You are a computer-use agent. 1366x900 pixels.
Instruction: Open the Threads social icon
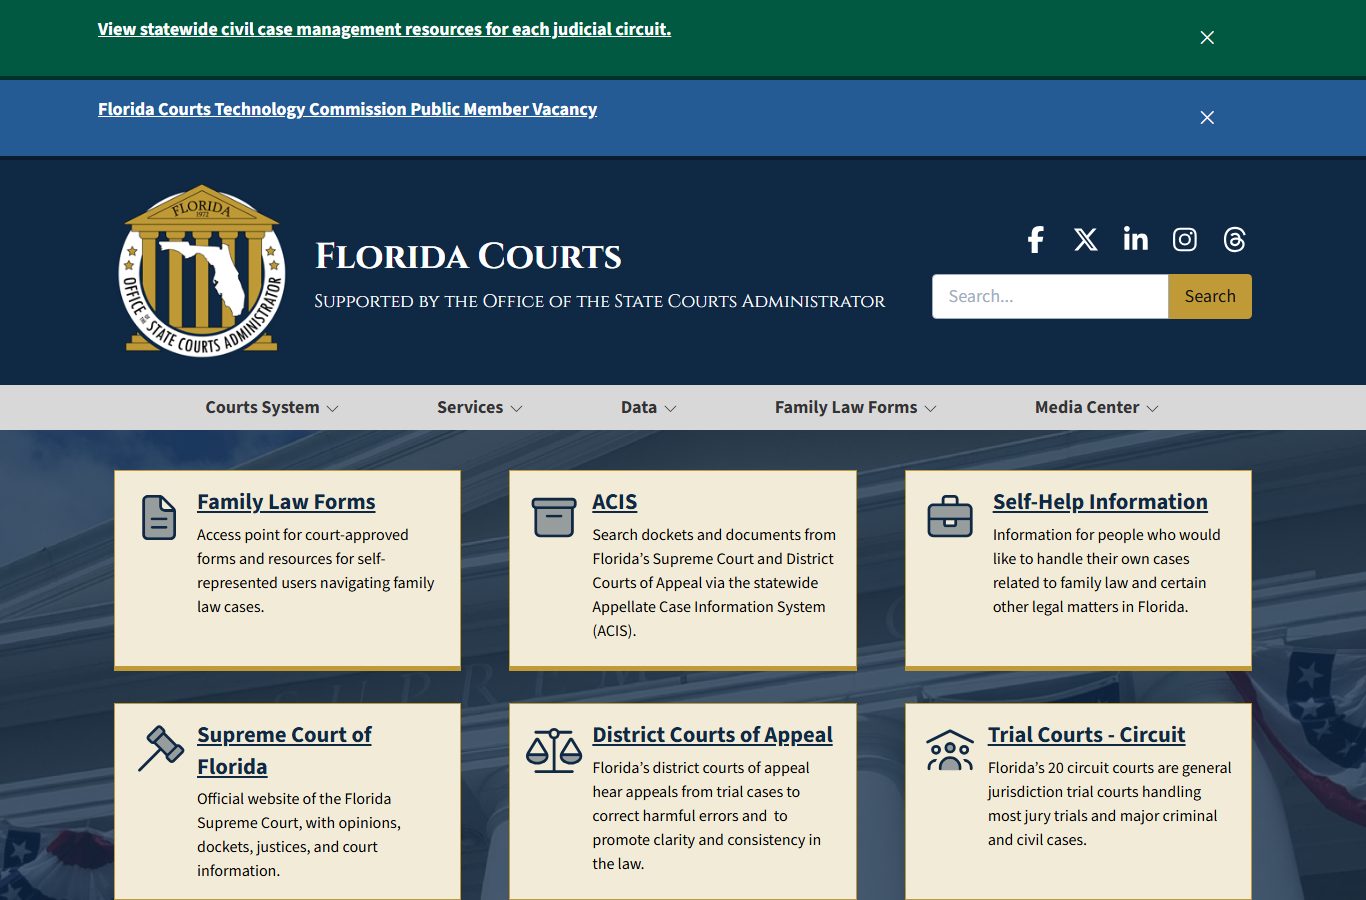[x=1234, y=239]
